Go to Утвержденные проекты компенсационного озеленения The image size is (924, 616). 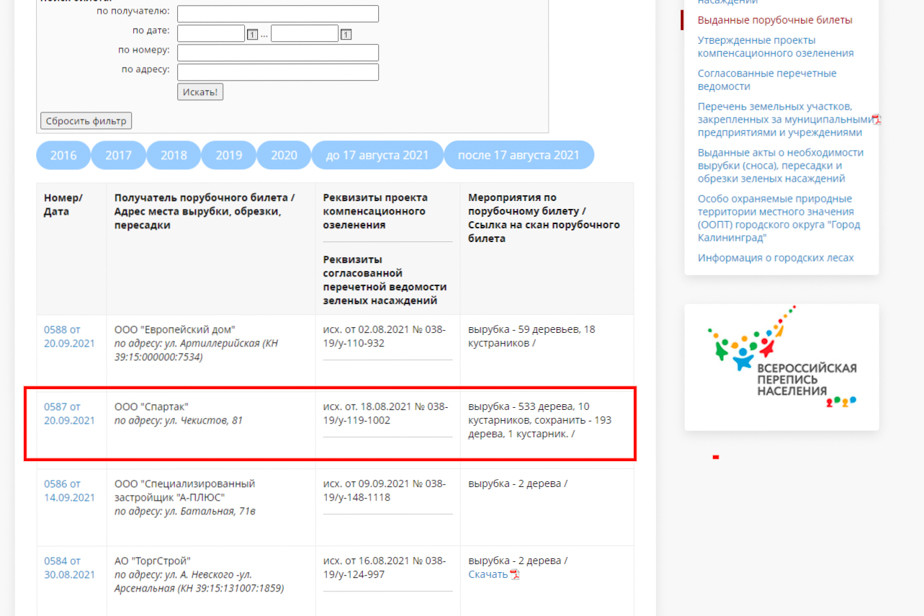775,46
